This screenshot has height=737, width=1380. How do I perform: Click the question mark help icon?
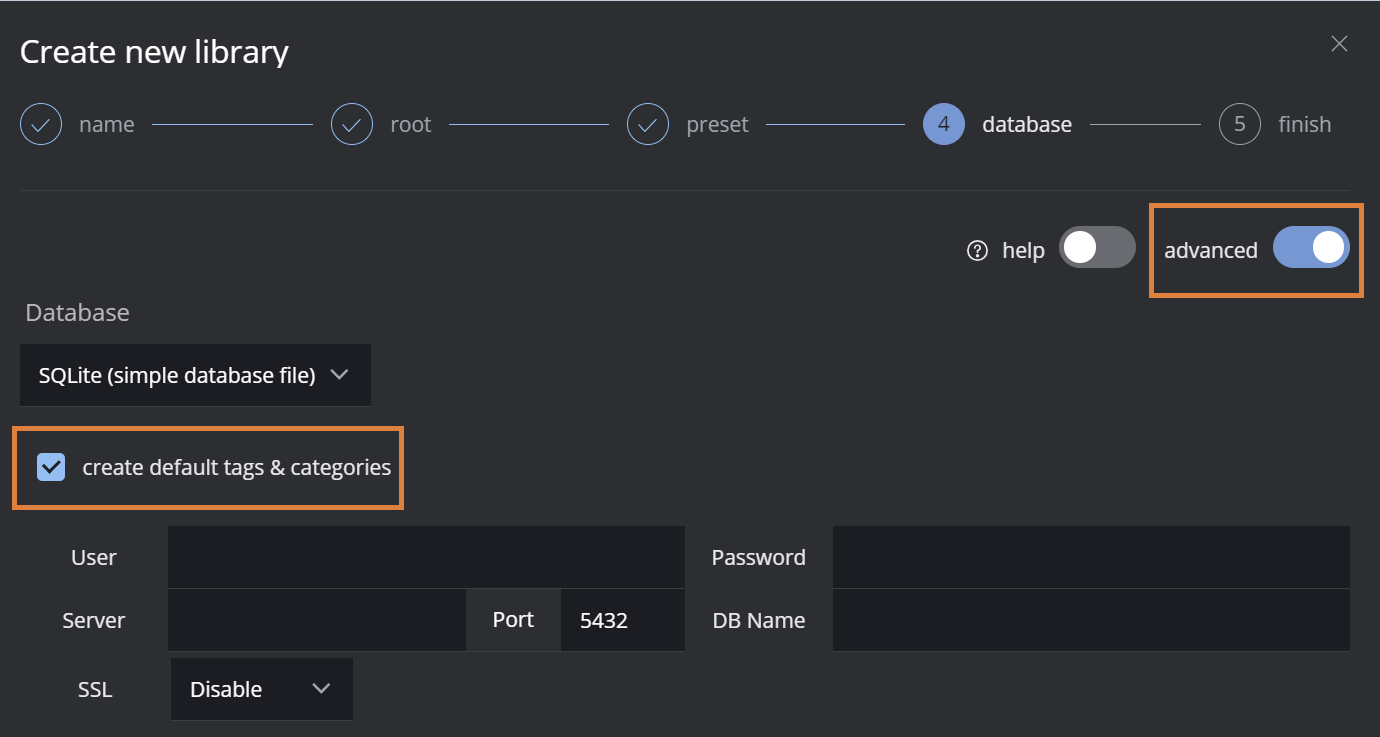tap(977, 251)
